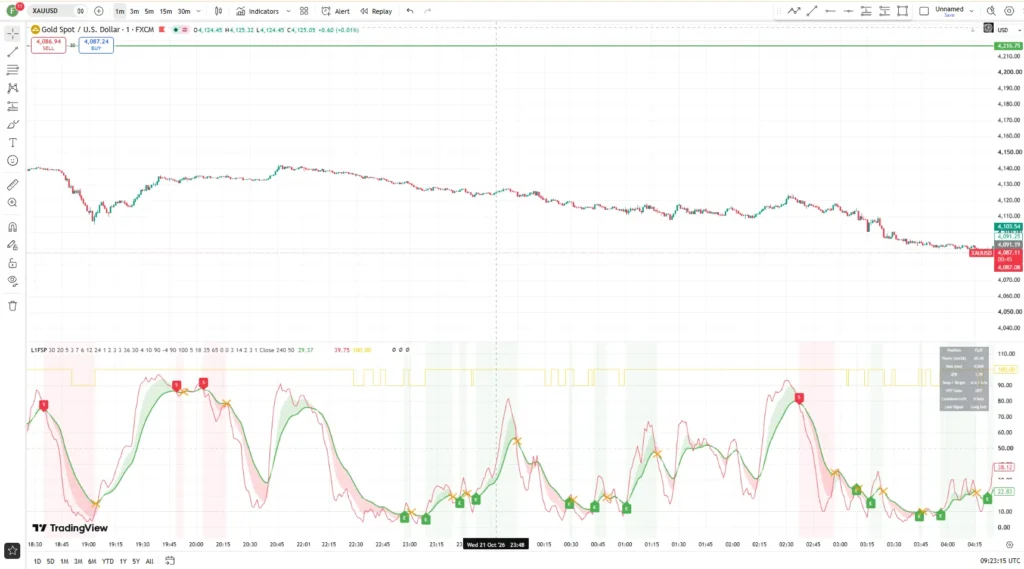
Task: Toggle stay in drawing mode
Action: point(12,246)
